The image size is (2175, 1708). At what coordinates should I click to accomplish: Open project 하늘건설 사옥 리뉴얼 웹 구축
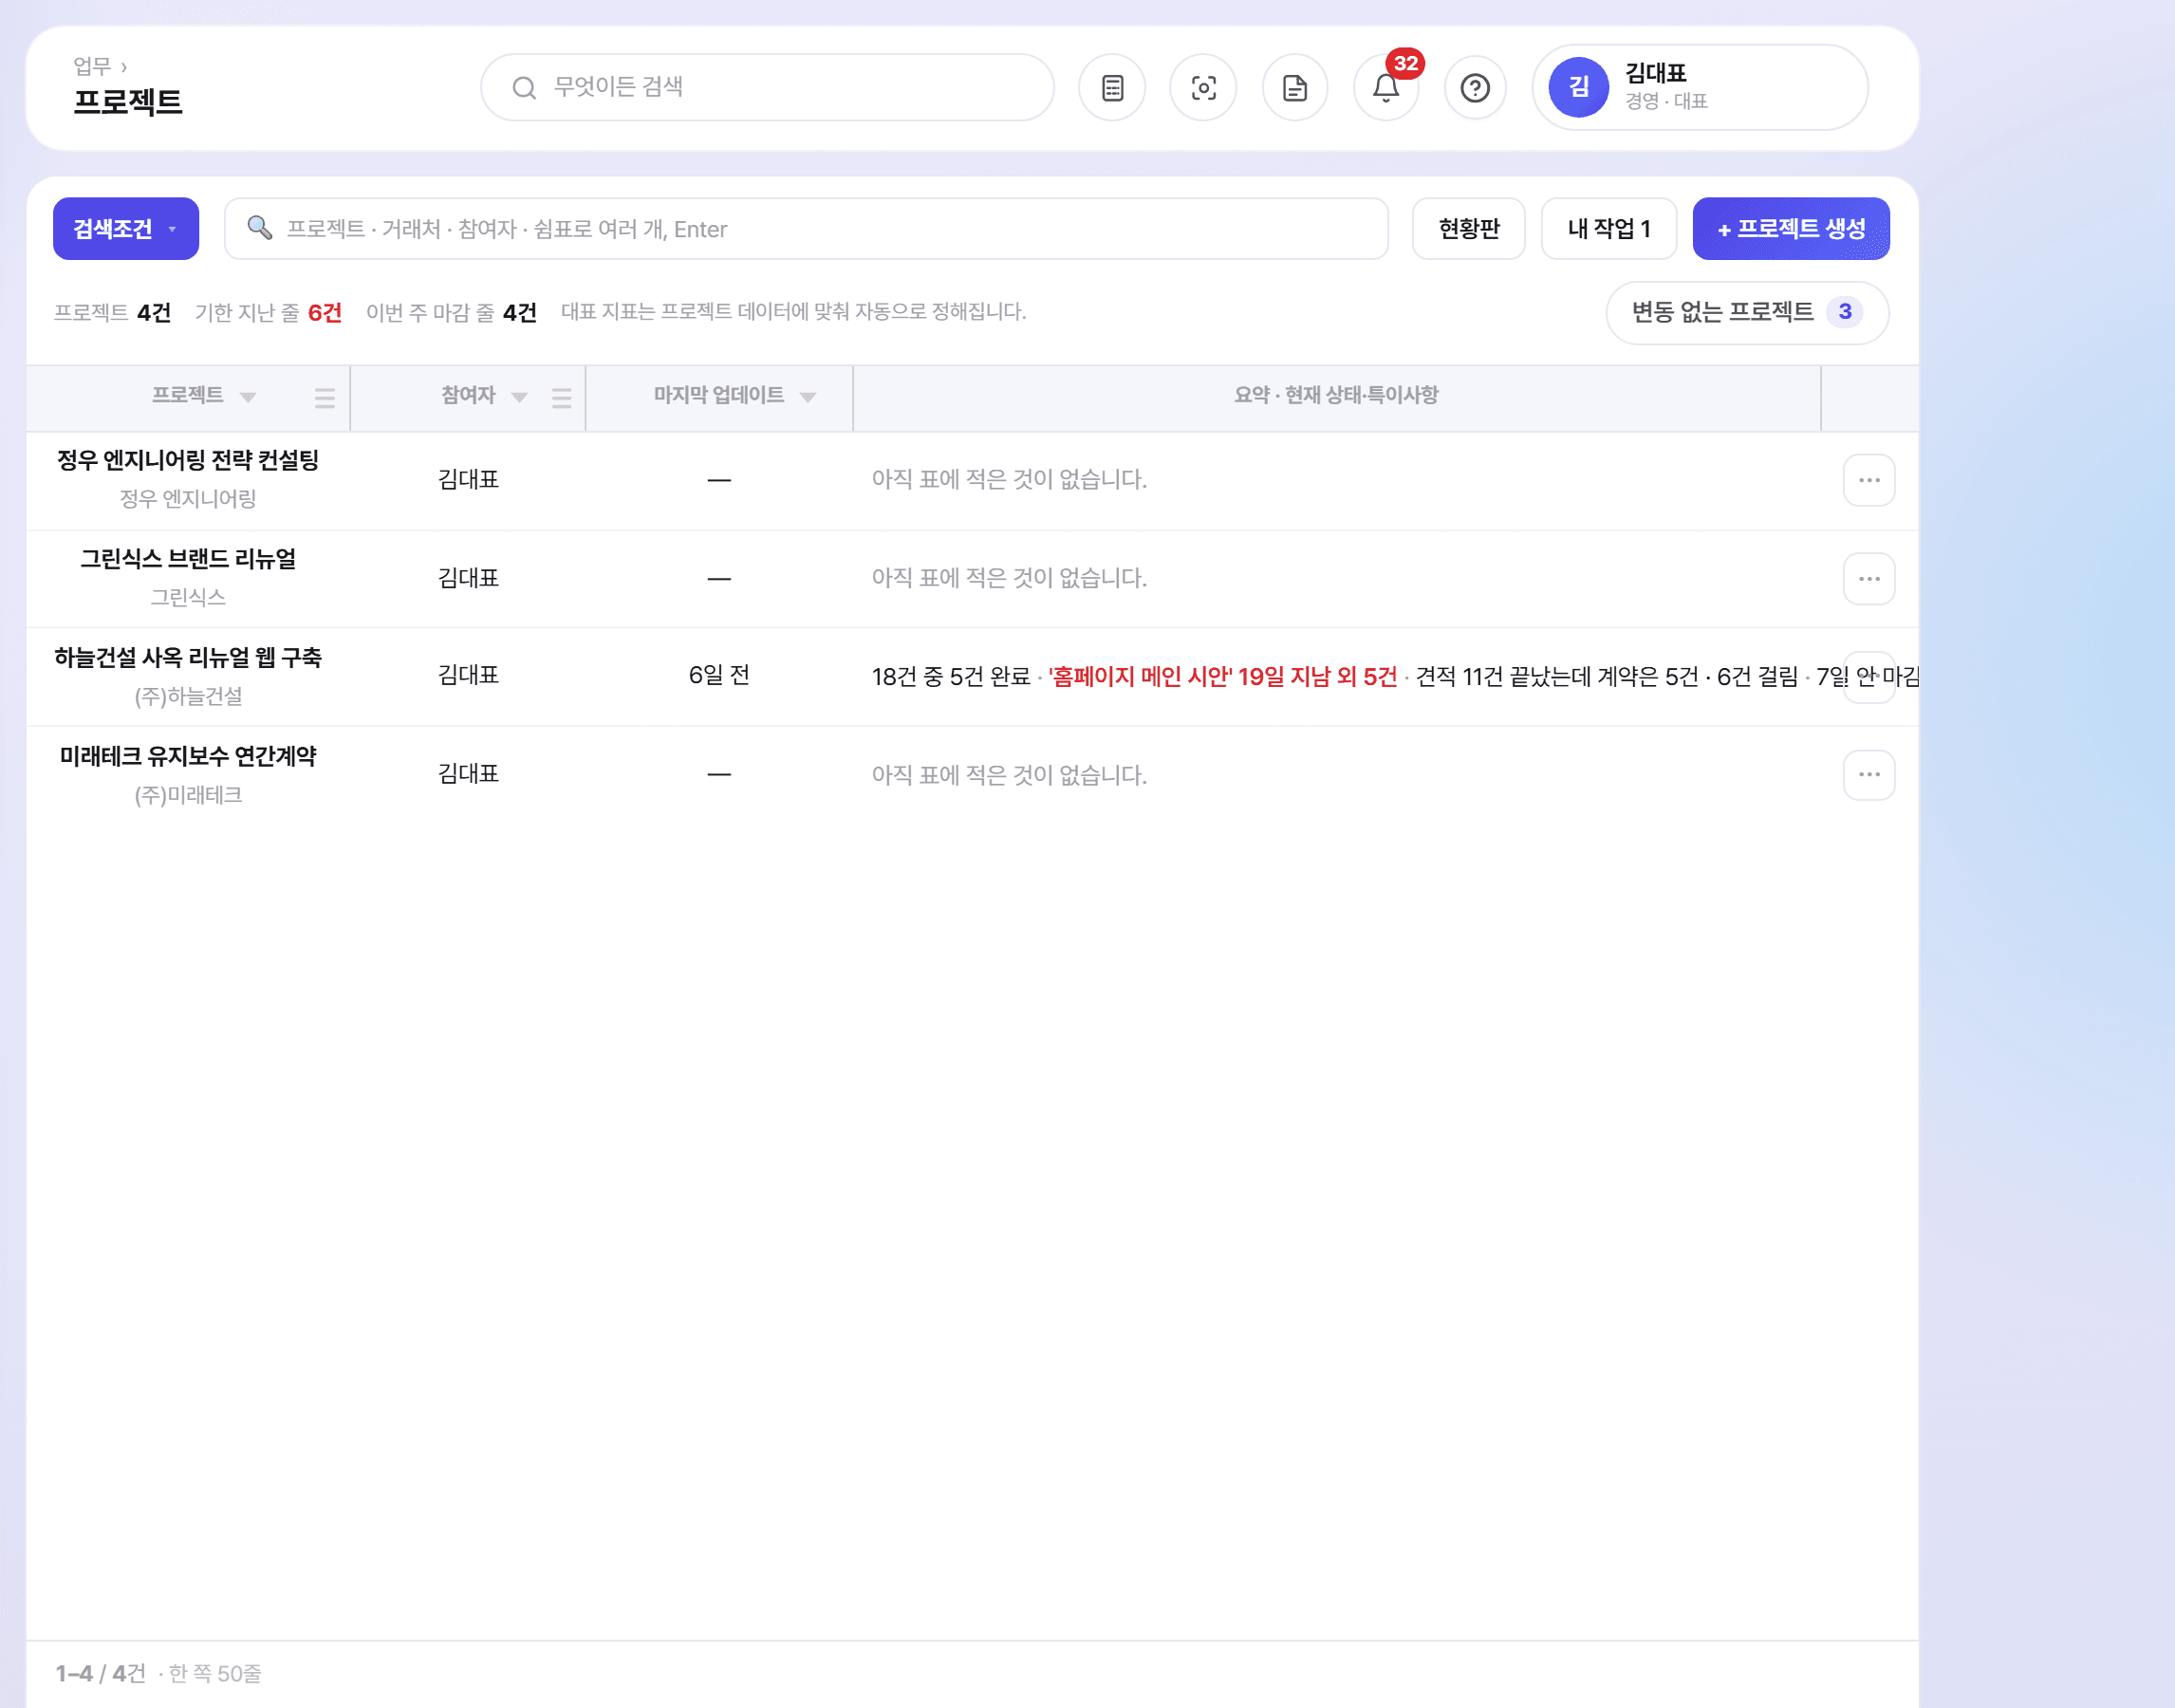(x=188, y=658)
